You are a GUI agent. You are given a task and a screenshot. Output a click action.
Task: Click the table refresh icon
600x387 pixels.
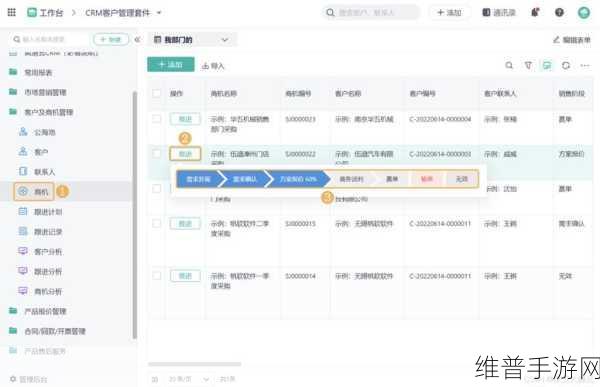(566, 65)
